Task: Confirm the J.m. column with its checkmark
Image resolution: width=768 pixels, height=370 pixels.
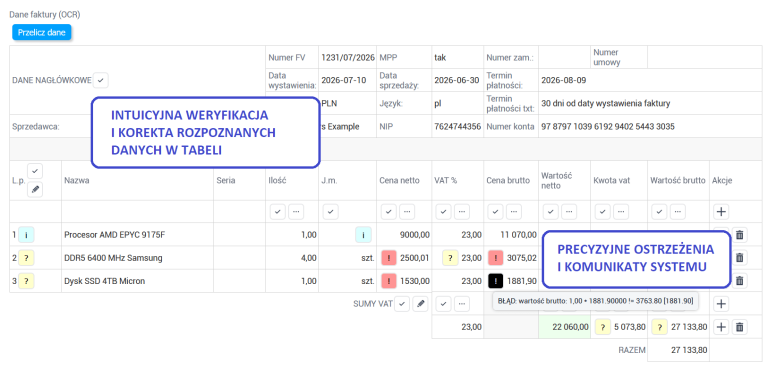Action: (x=331, y=212)
